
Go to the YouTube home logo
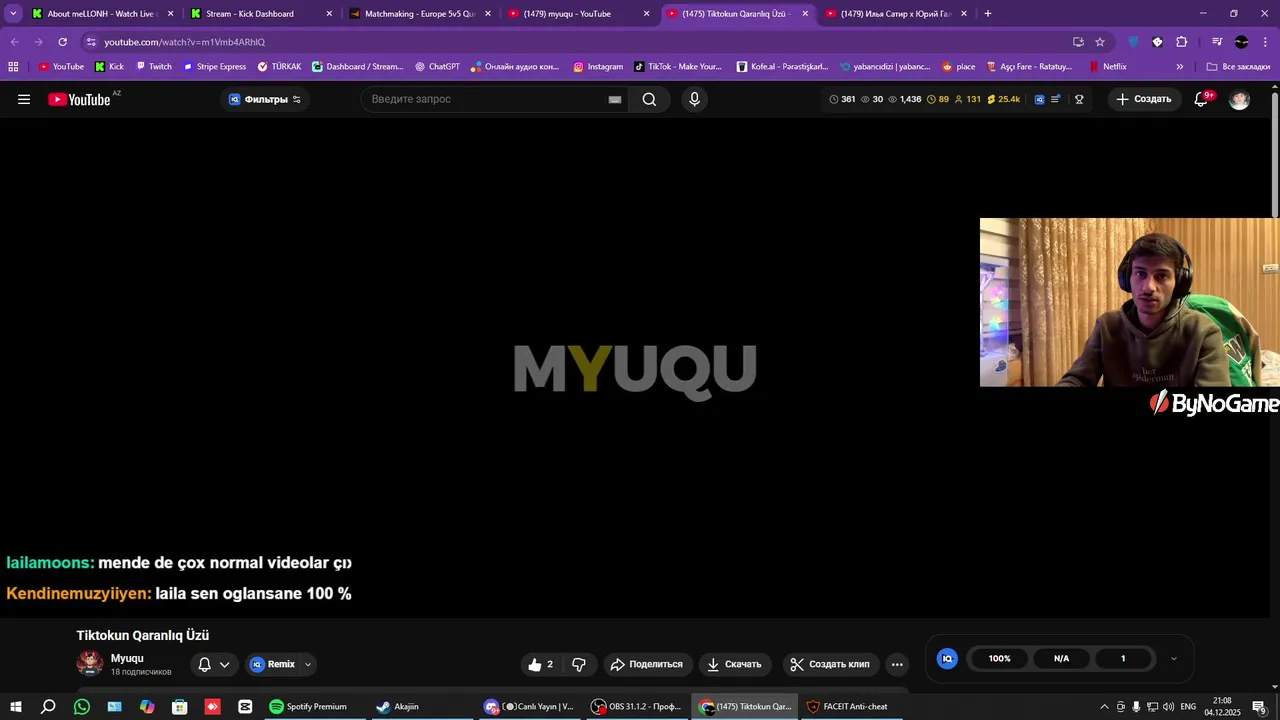coord(79,99)
